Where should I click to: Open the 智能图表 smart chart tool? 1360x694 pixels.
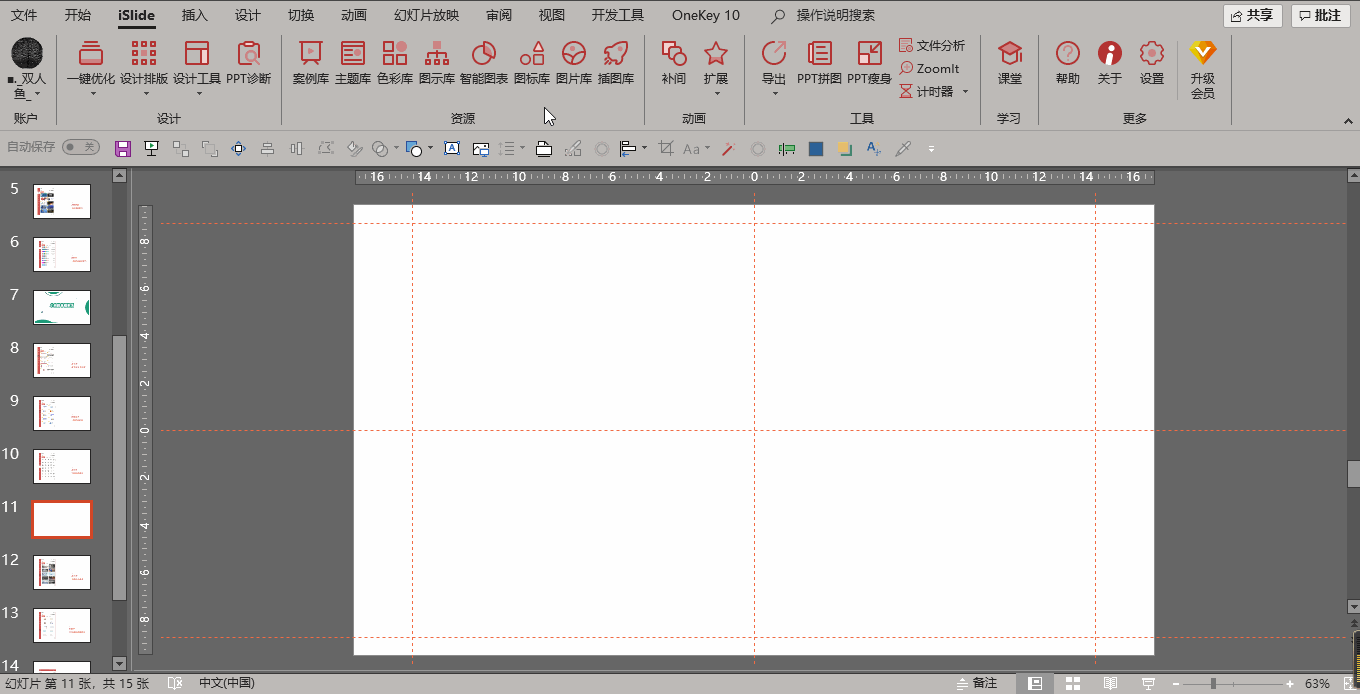point(484,63)
